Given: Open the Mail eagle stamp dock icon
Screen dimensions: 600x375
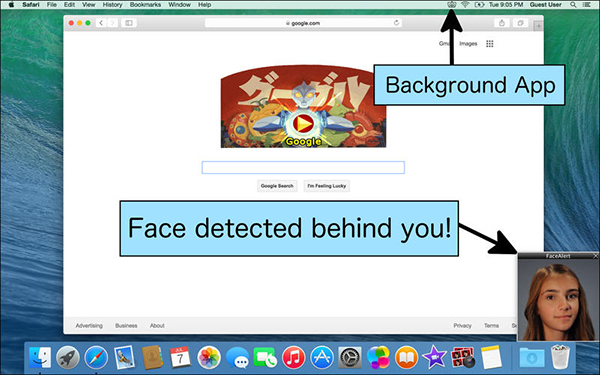Looking at the screenshot, I should (x=124, y=357).
